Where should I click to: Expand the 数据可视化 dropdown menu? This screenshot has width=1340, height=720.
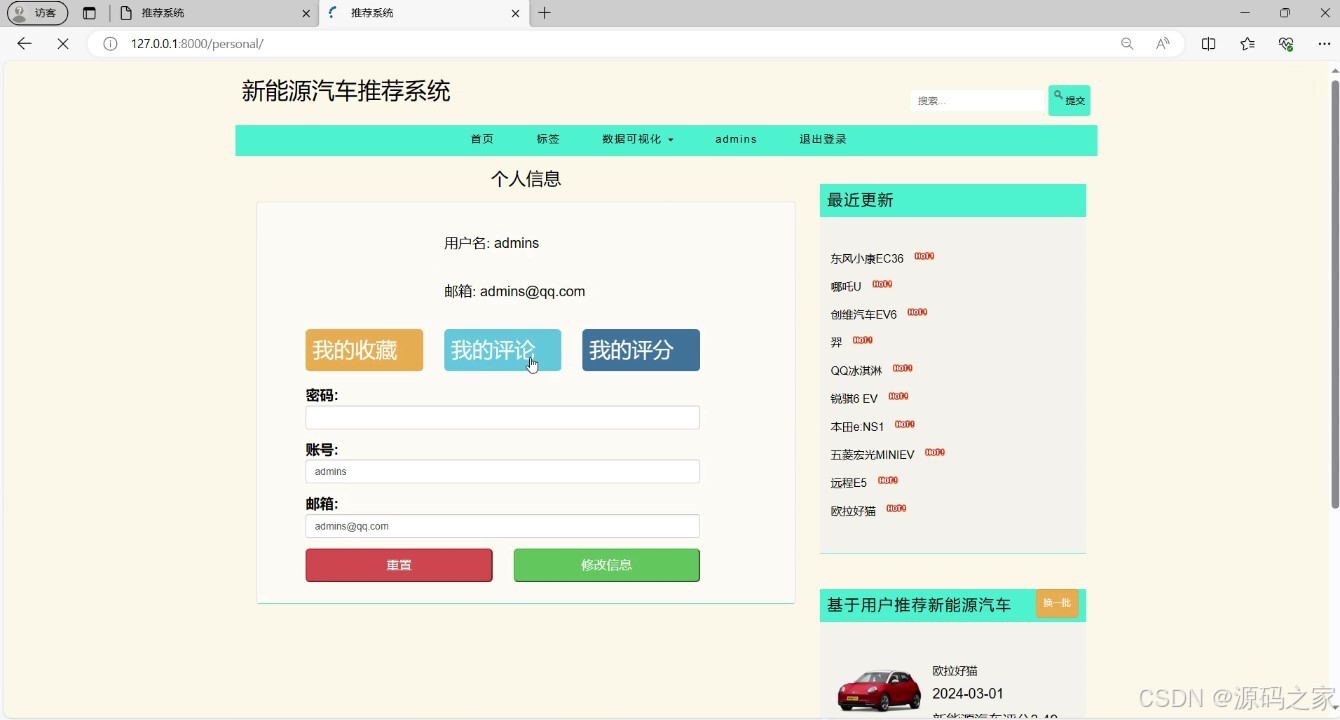click(x=637, y=139)
